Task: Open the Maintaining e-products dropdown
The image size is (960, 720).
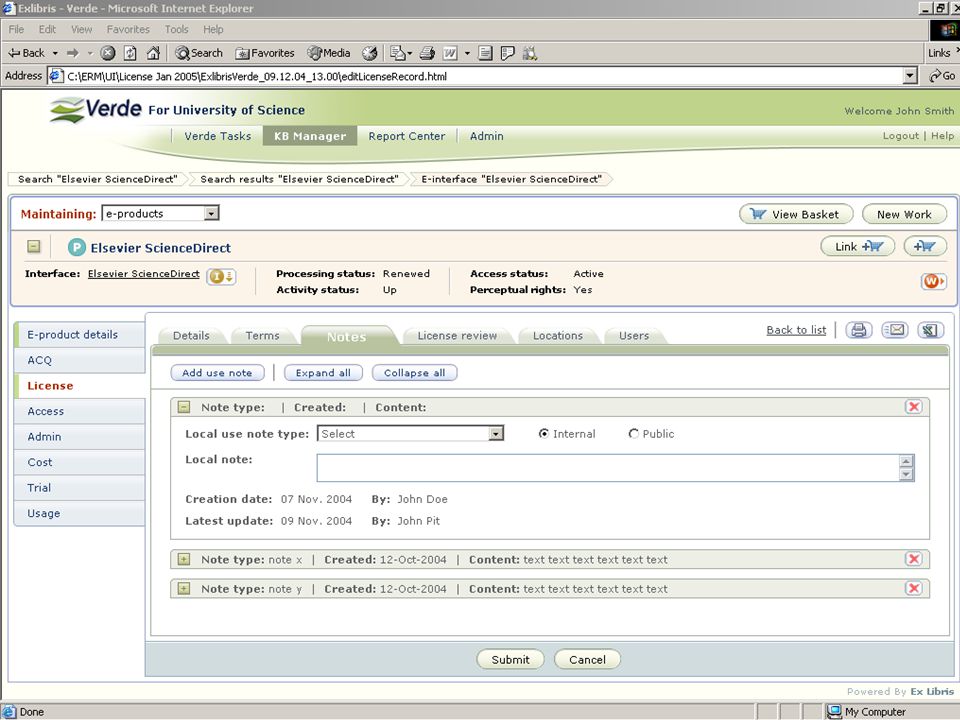Action: click(x=212, y=213)
